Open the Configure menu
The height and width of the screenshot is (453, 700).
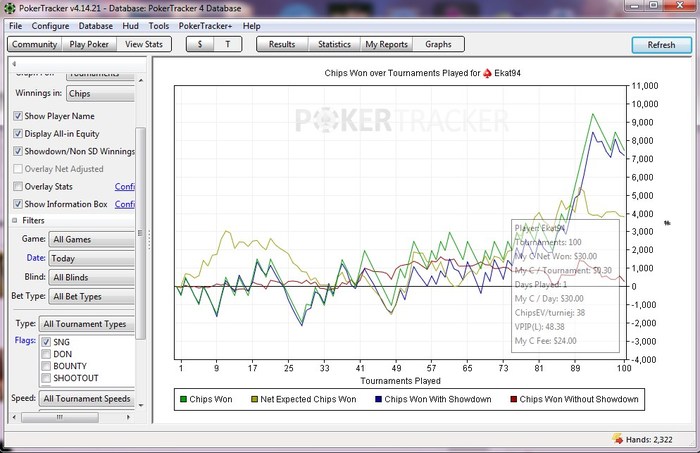pos(50,26)
